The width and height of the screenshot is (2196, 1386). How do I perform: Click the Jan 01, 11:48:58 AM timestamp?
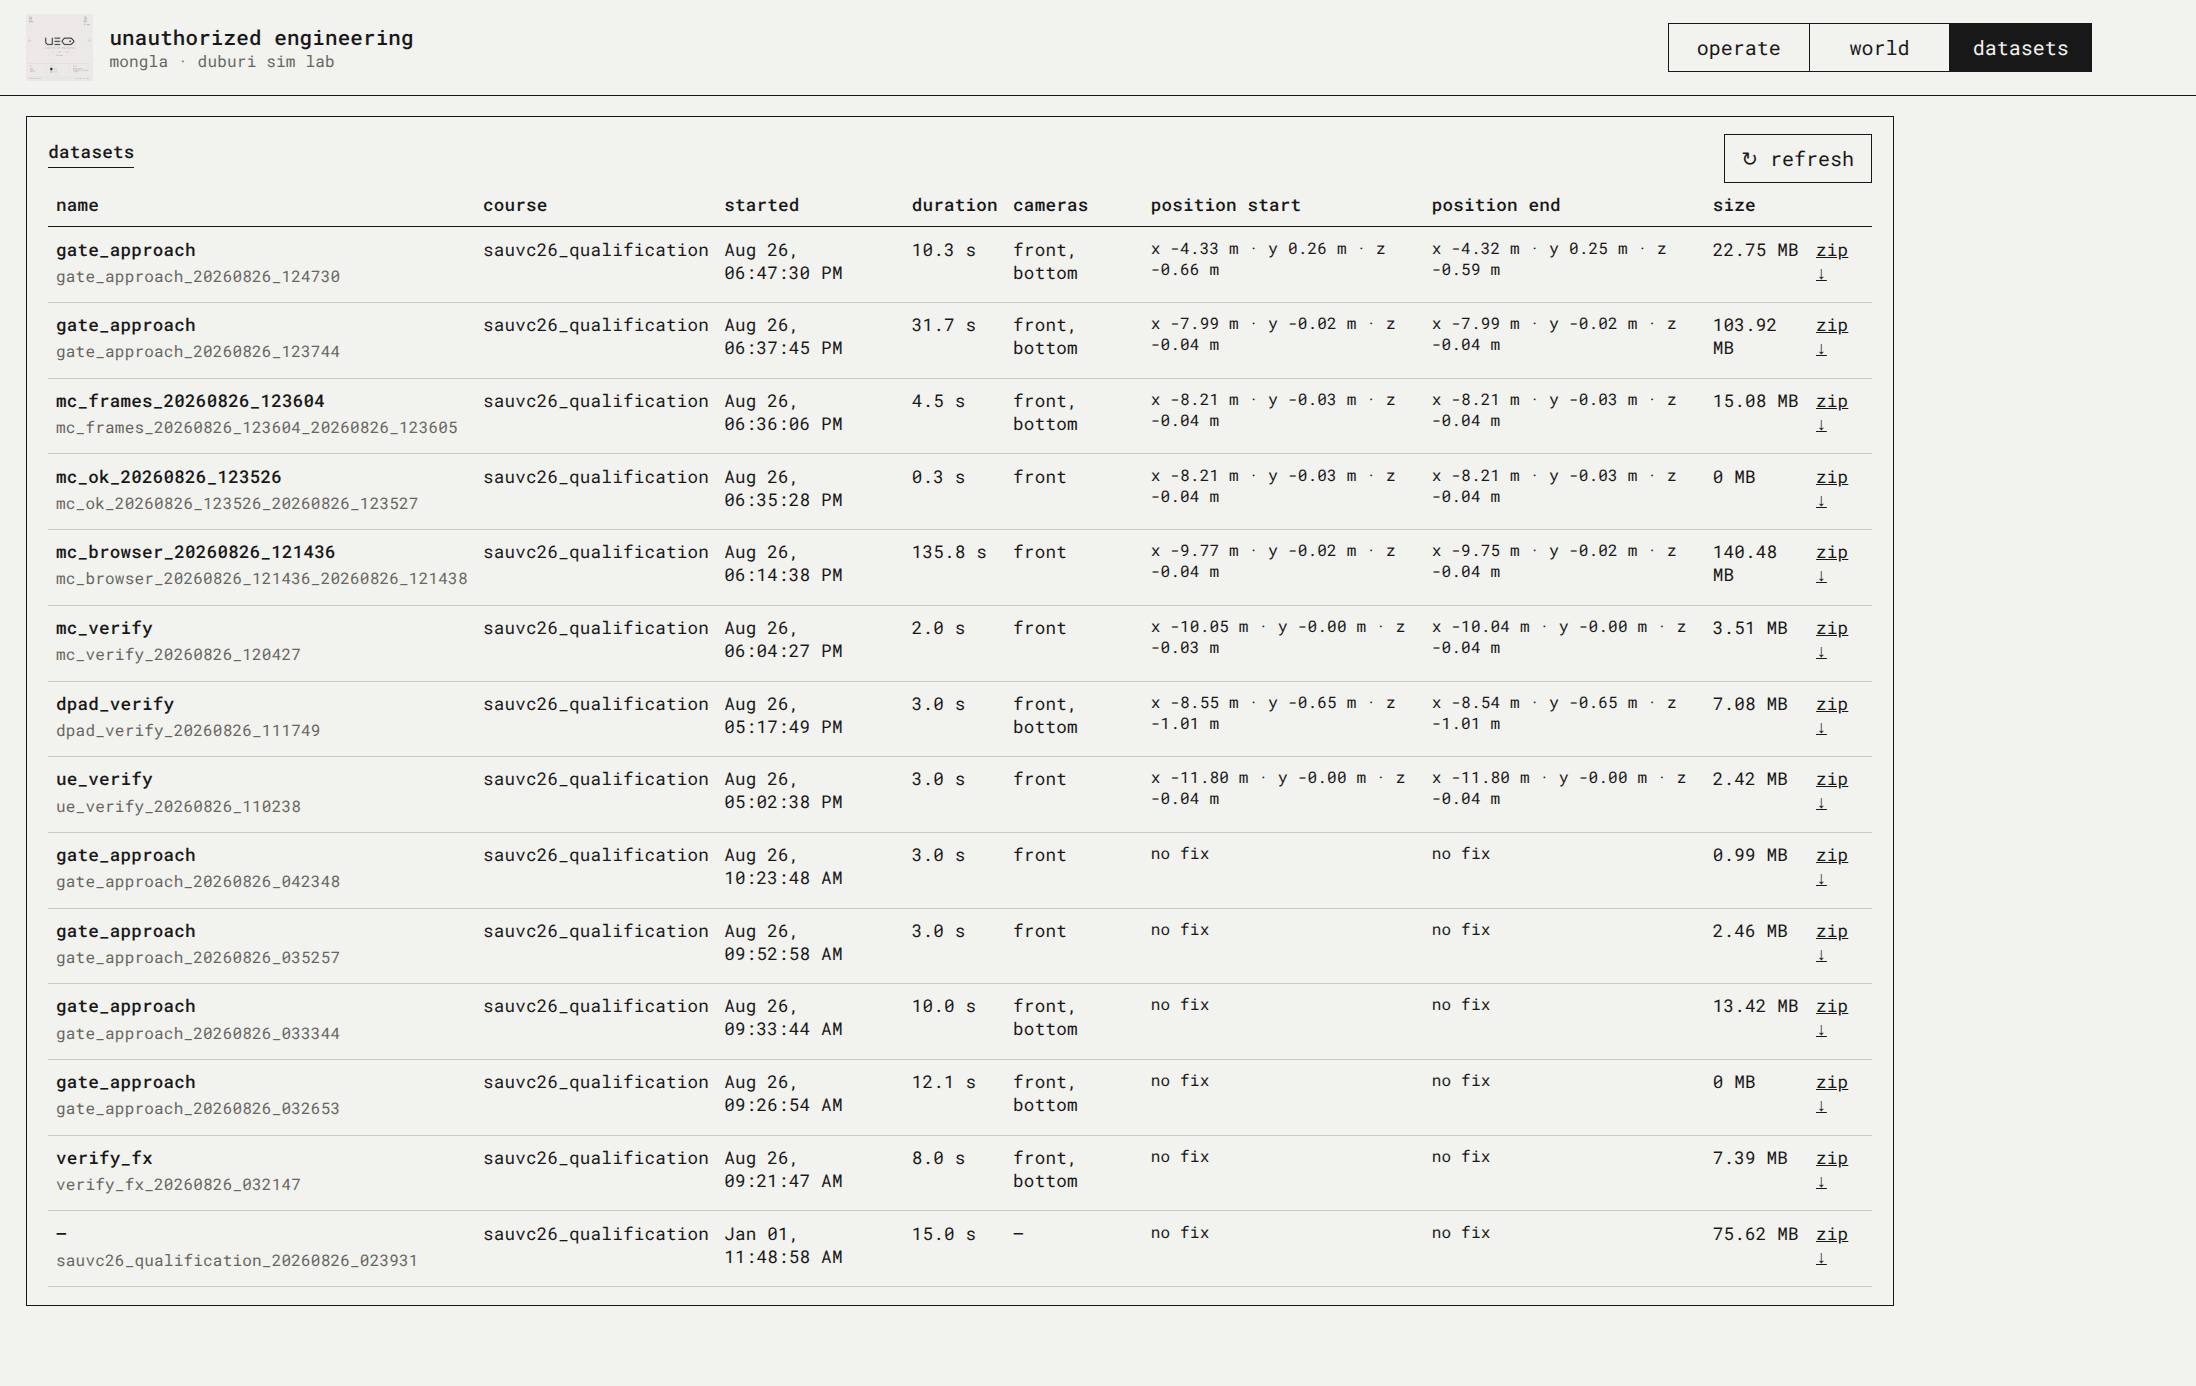[783, 1246]
